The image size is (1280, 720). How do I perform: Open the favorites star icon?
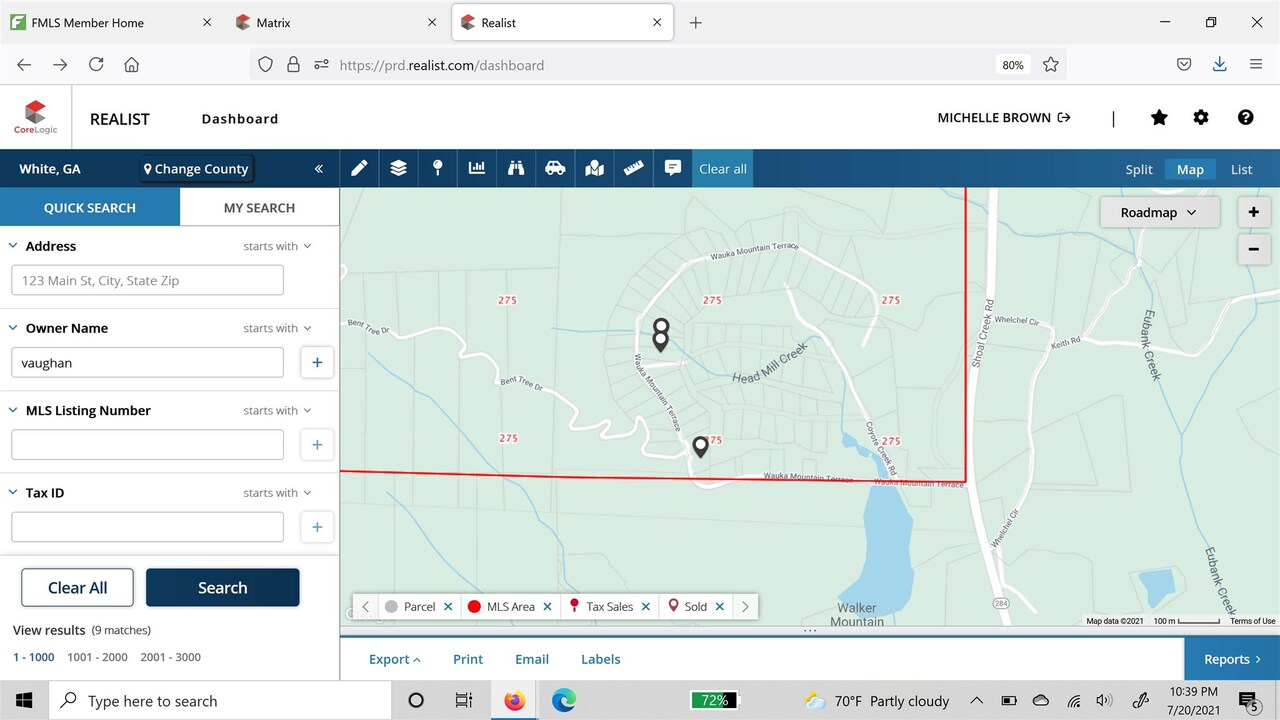coord(1159,118)
